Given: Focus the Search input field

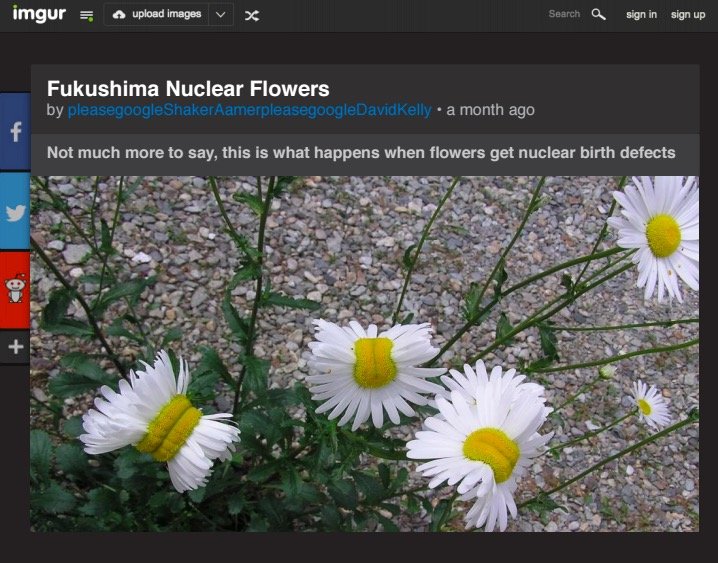Looking at the screenshot, I should point(563,14).
